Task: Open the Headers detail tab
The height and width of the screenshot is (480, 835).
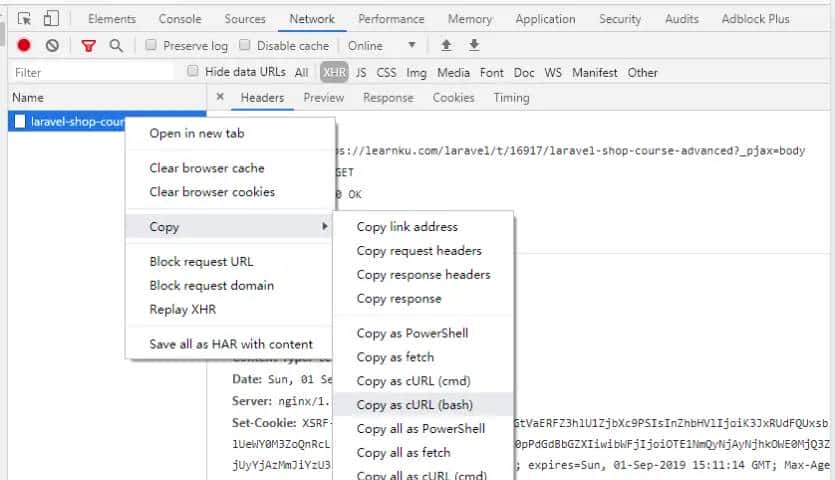Action: point(262,97)
